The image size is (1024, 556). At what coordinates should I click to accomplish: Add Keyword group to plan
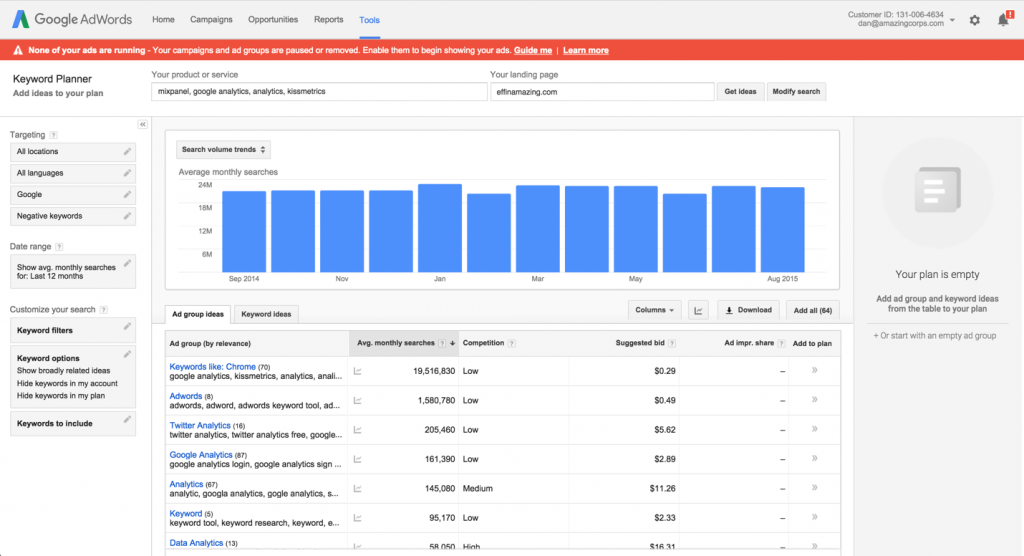(x=814, y=517)
